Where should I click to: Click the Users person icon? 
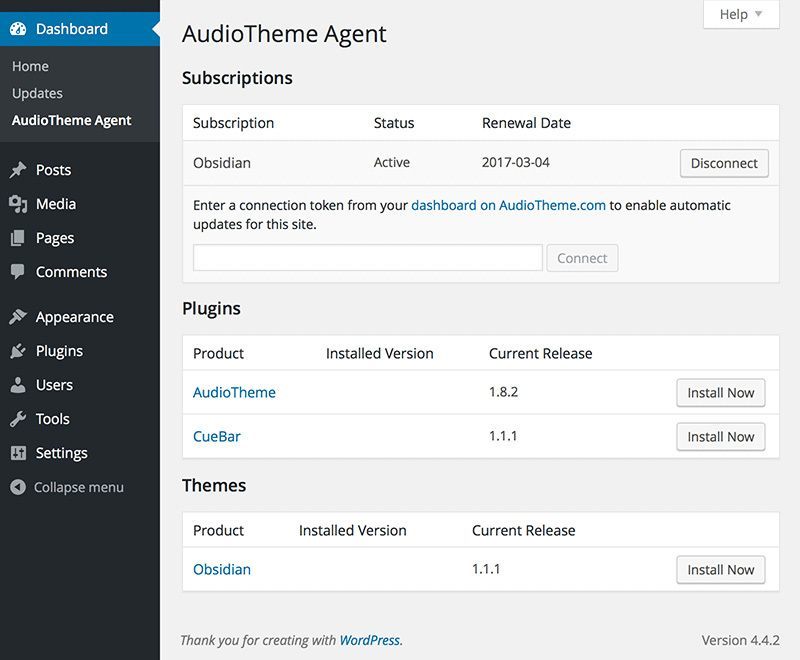click(18, 385)
